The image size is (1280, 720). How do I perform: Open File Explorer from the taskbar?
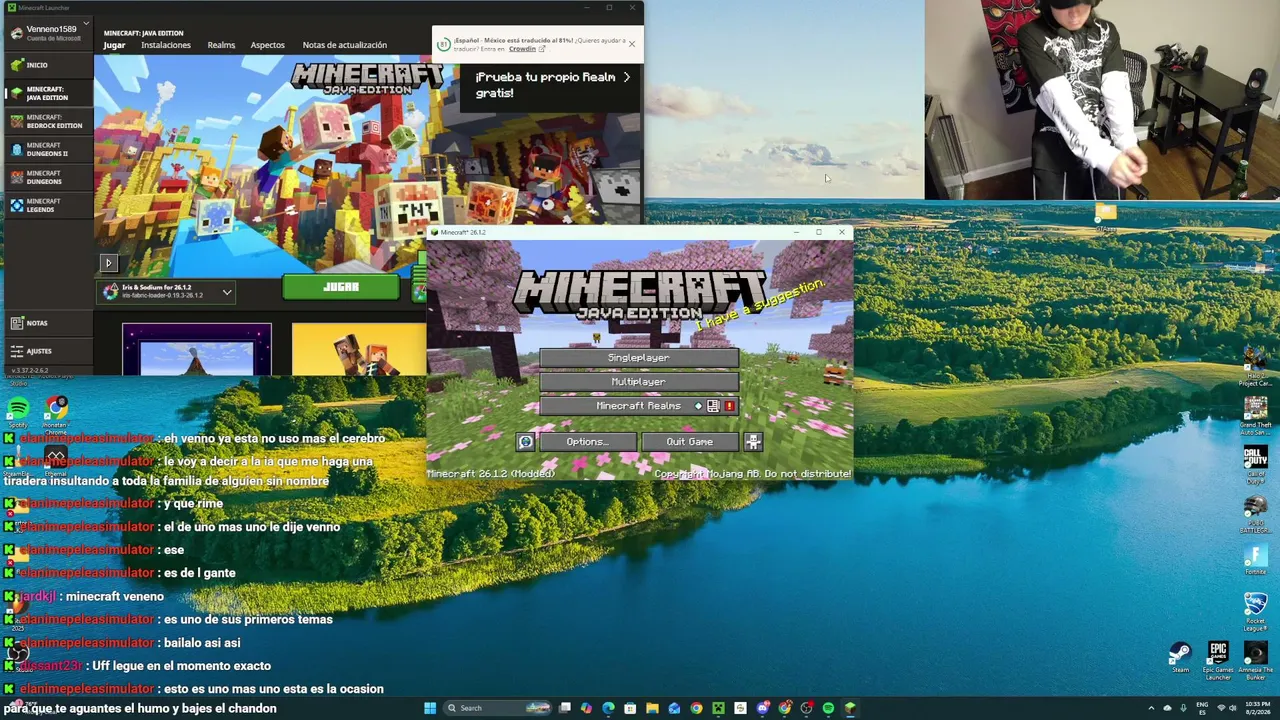pos(652,708)
